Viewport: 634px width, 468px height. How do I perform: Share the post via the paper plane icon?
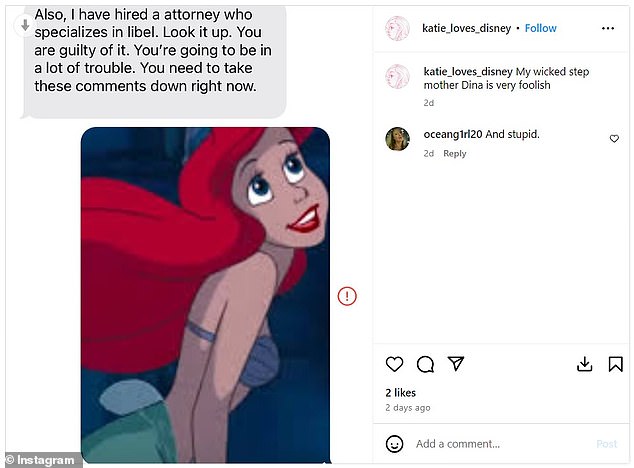coord(456,364)
